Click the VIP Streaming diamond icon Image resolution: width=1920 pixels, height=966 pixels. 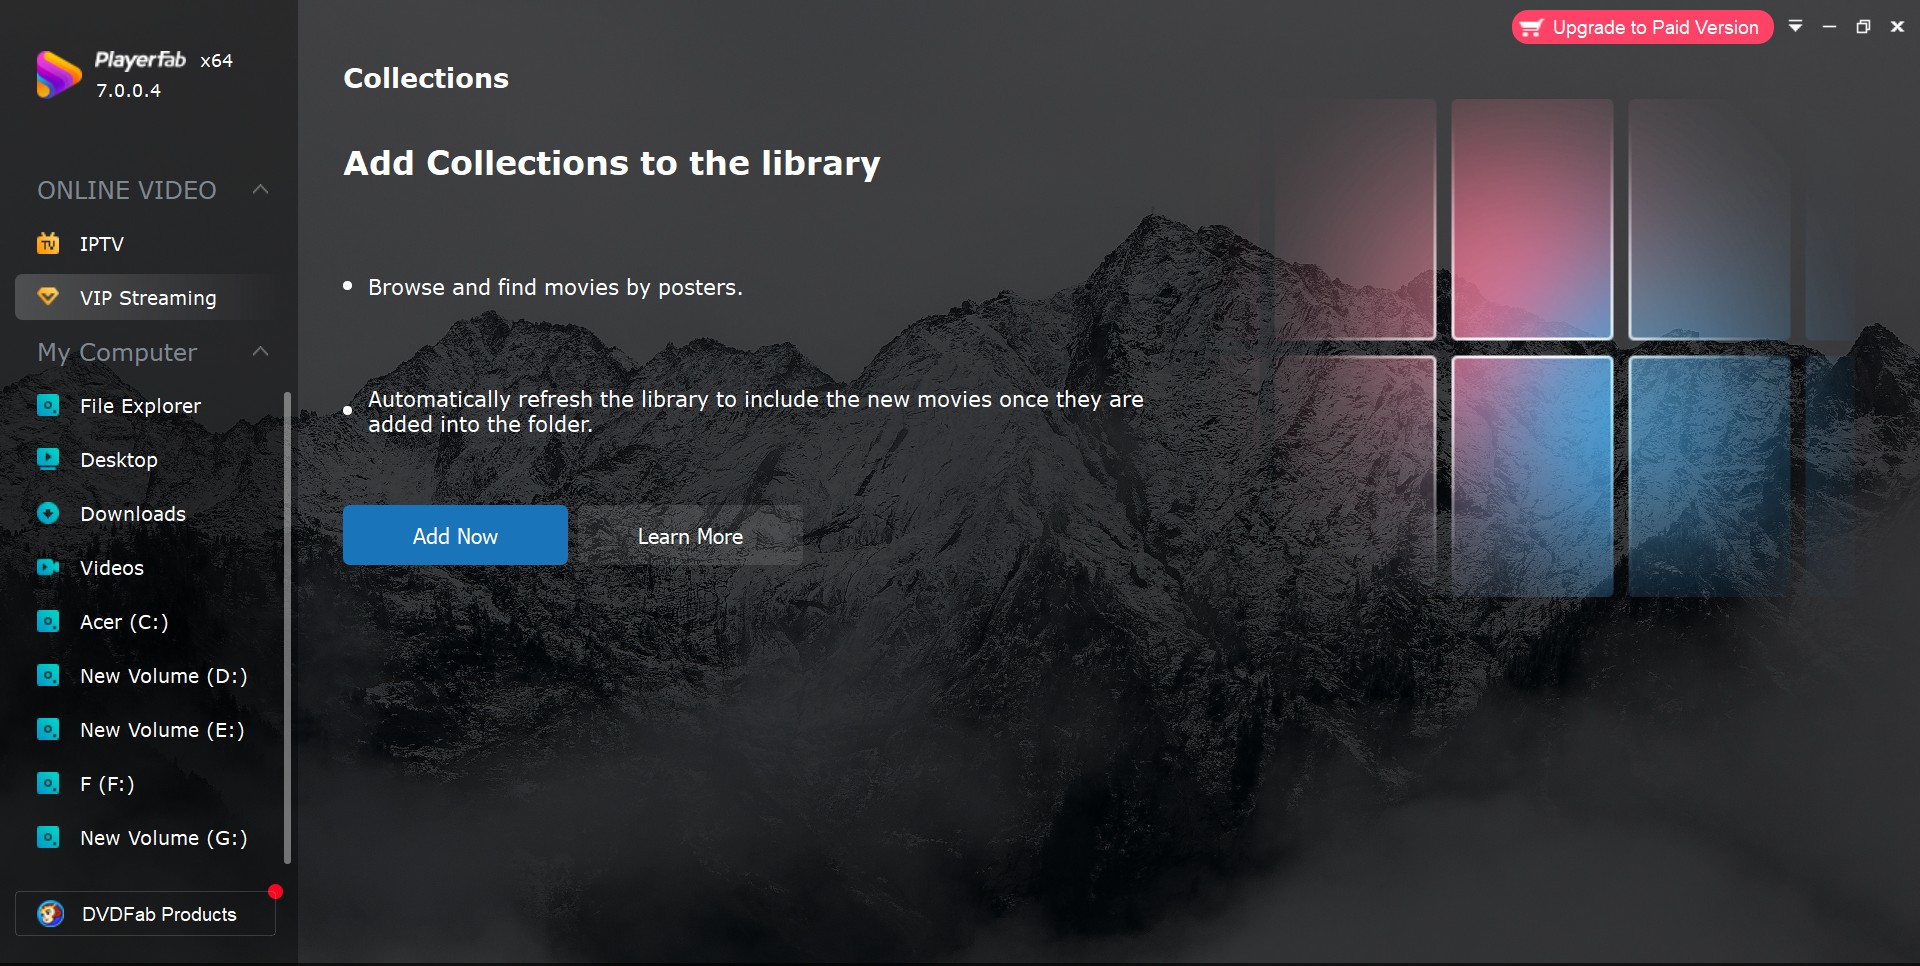(48, 297)
